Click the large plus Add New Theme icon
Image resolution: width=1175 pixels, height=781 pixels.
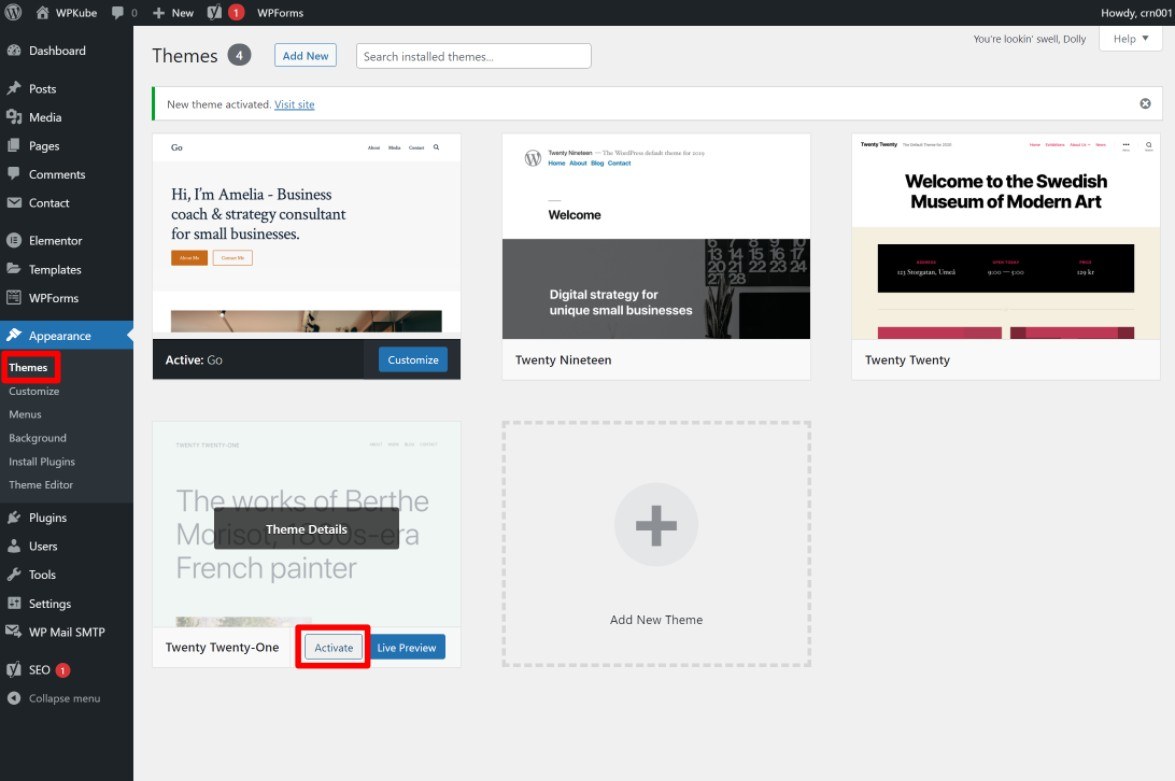click(656, 525)
